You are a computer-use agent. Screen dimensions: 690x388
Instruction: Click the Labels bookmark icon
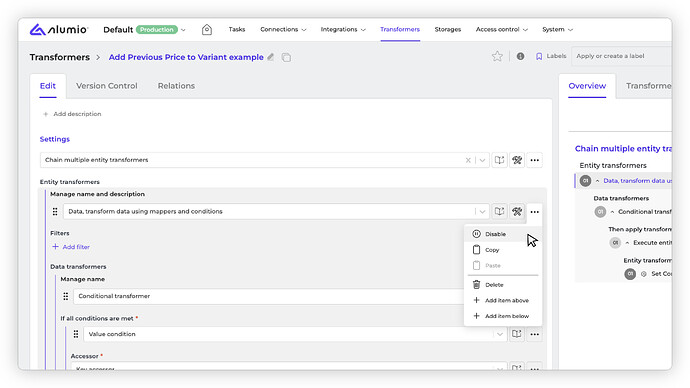[x=539, y=56]
